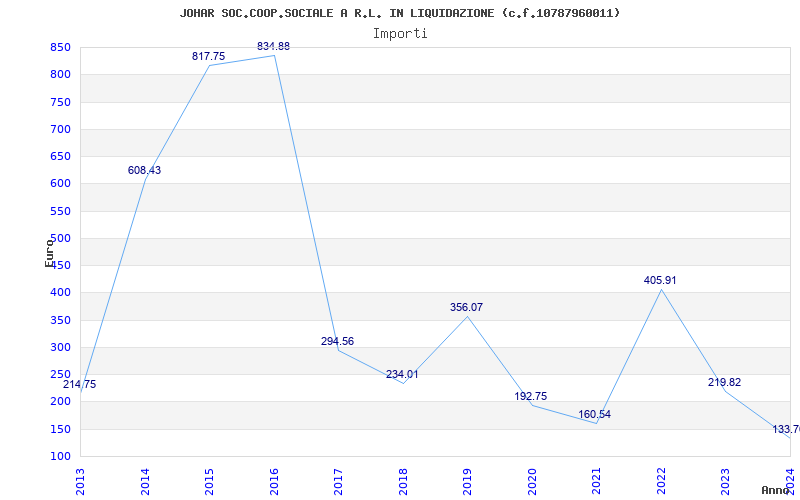Select the 234.01 data label
The width and height of the screenshot is (800, 500).
point(402,374)
